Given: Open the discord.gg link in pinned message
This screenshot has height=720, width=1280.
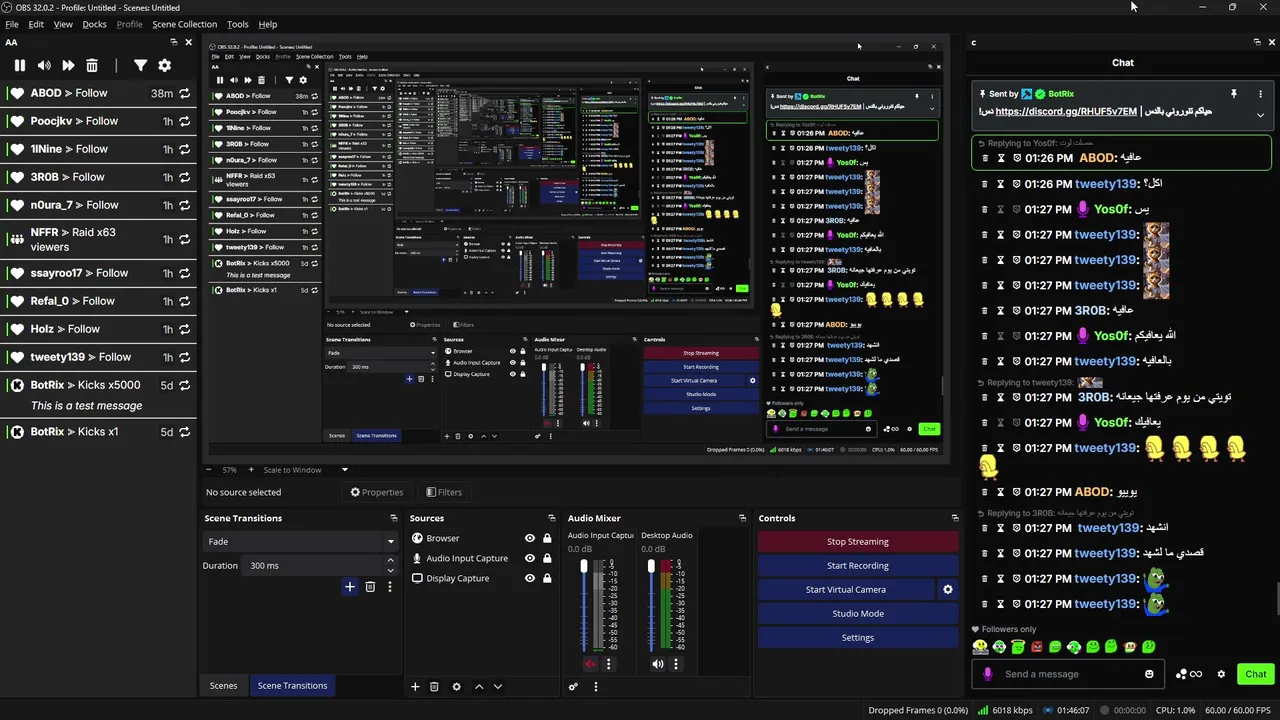Looking at the screenshot, I should (1066, 112).
